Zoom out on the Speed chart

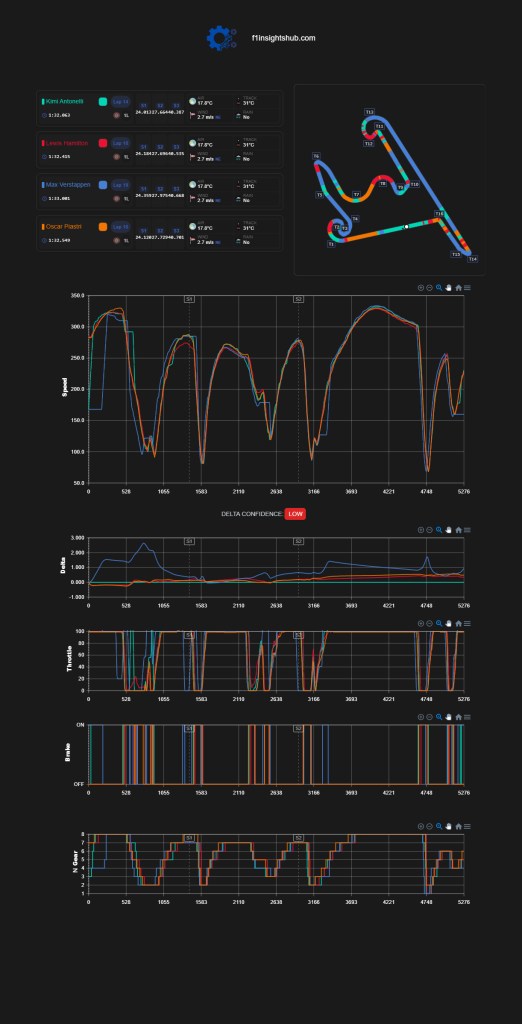(x=429, y=287)
